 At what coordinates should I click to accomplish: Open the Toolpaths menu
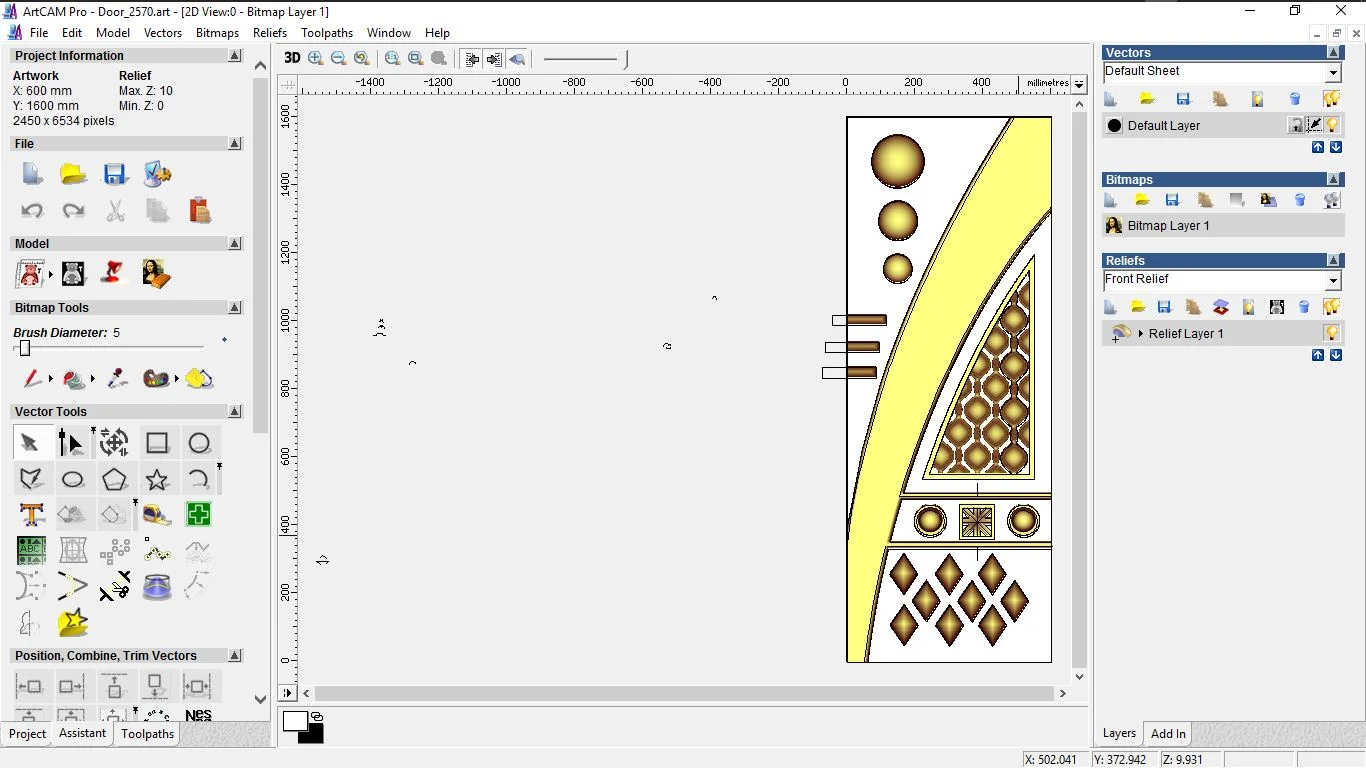(x=327, y=33)
